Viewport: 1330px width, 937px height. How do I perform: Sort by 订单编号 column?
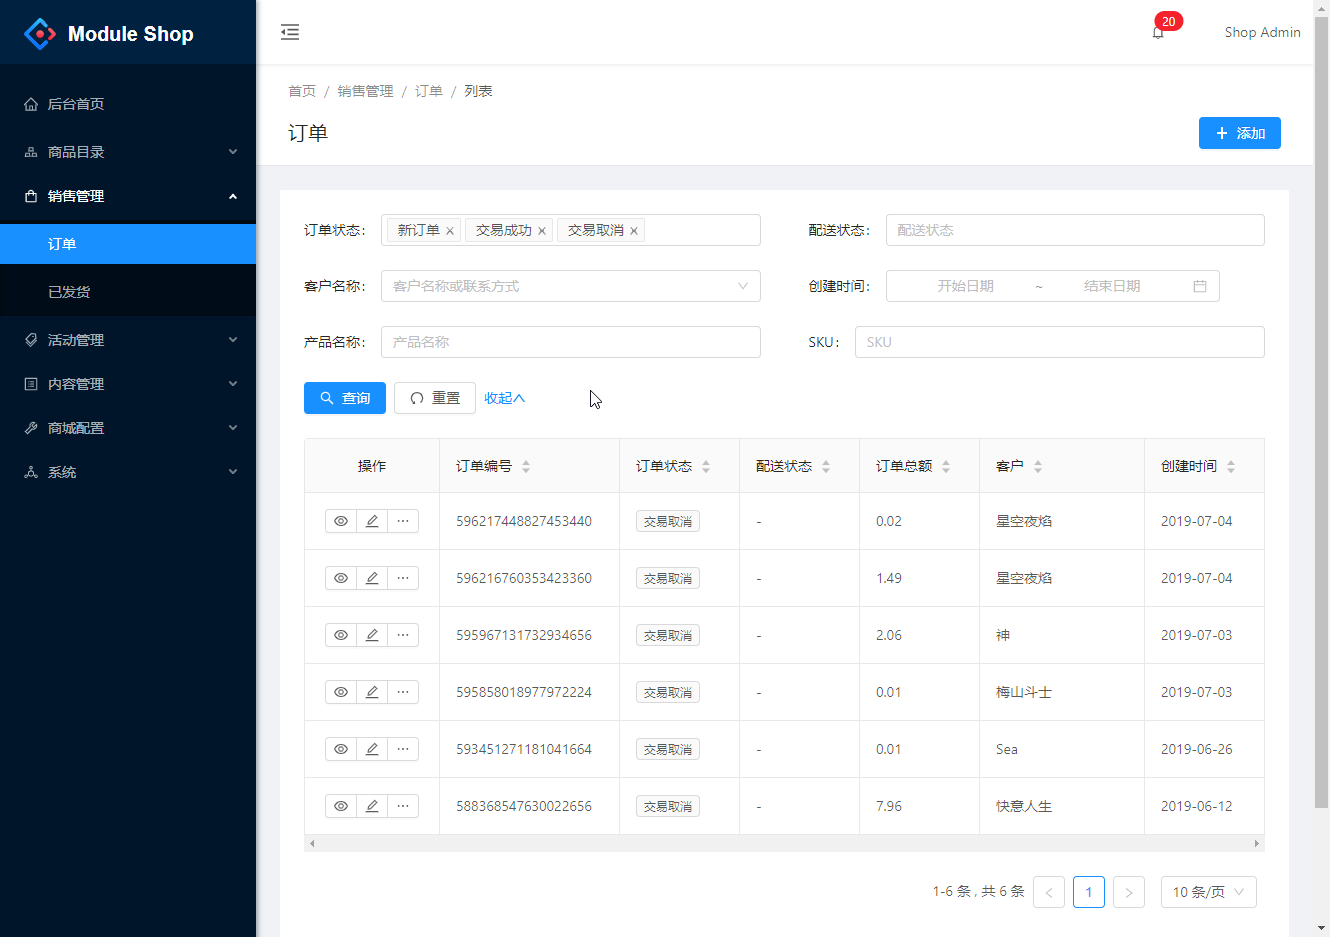526,466
